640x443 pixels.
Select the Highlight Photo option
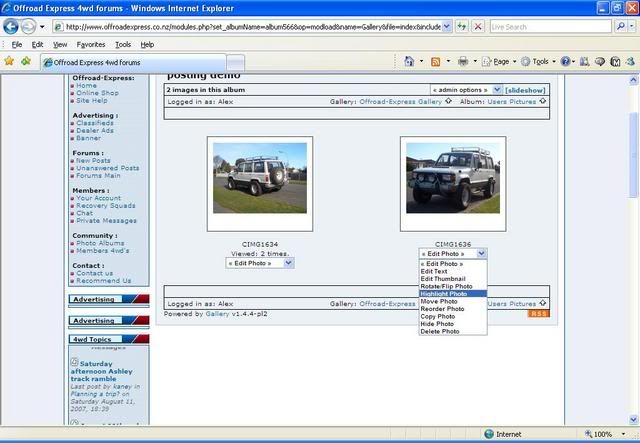453,294
